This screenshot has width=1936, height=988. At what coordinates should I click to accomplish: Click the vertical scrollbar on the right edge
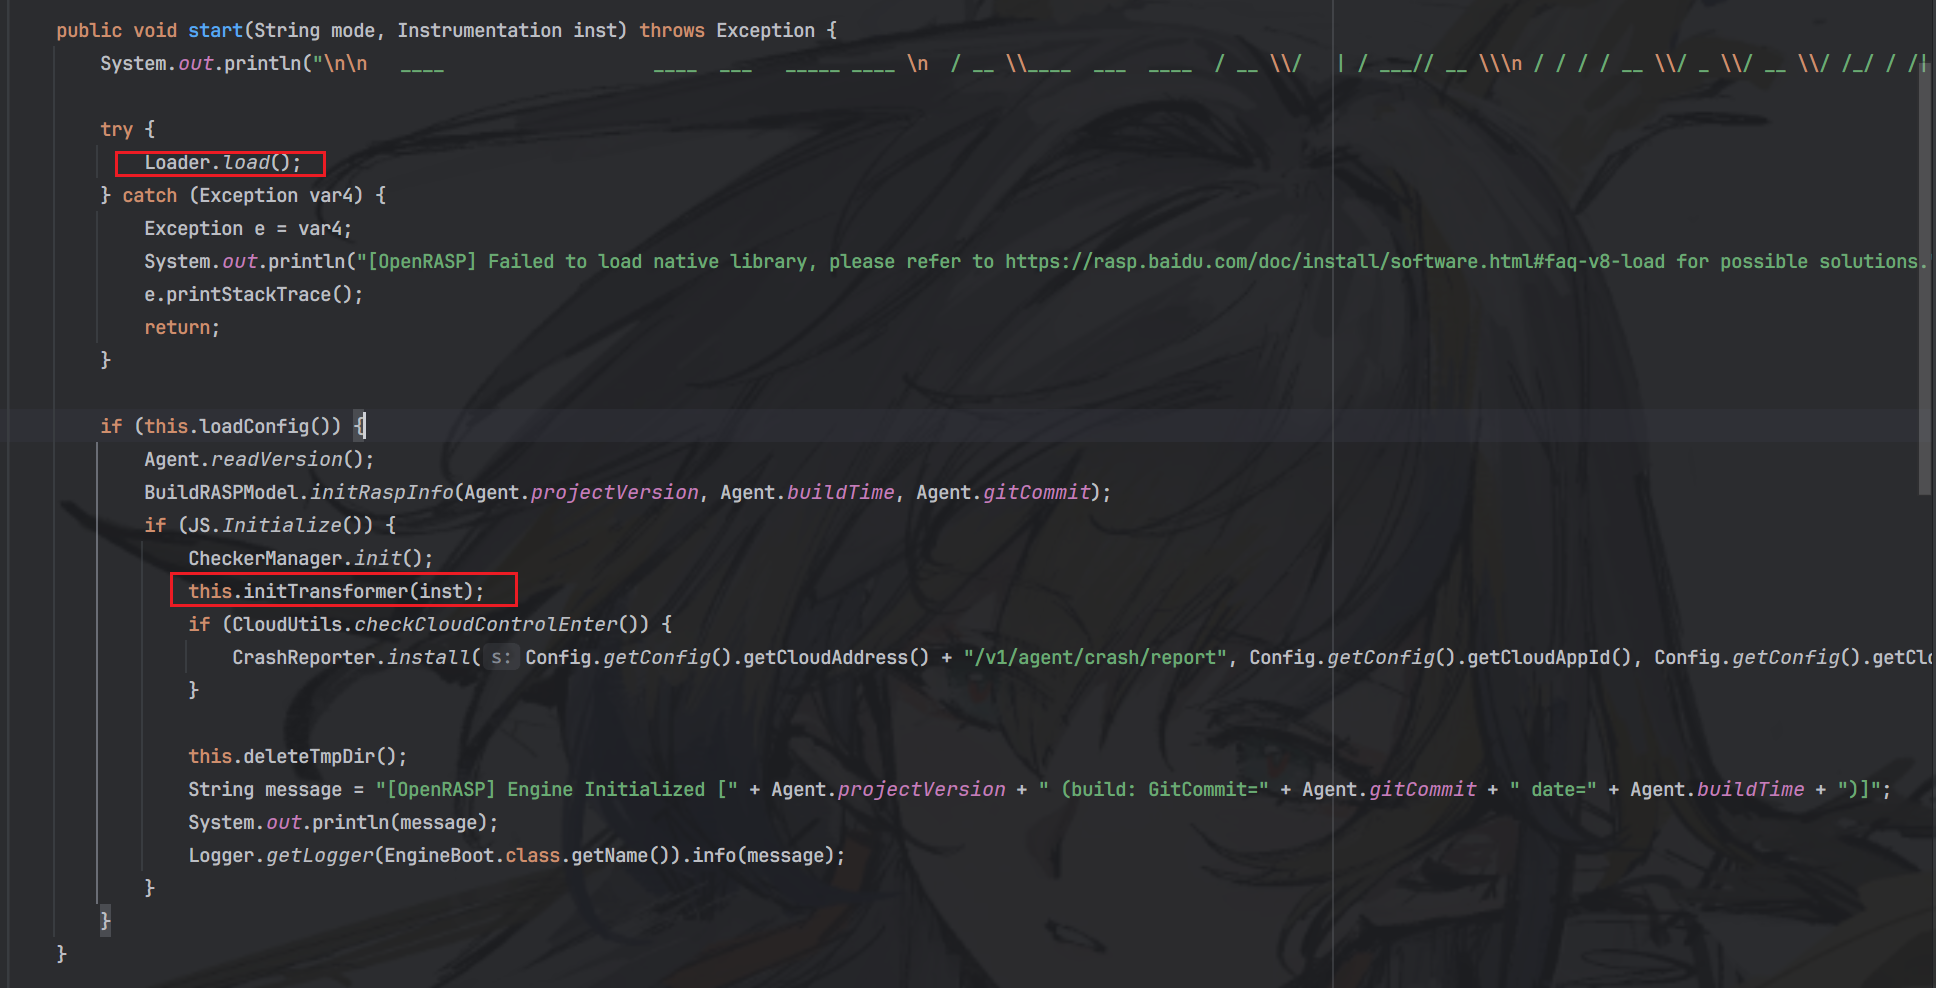[x=1925, y=278]
